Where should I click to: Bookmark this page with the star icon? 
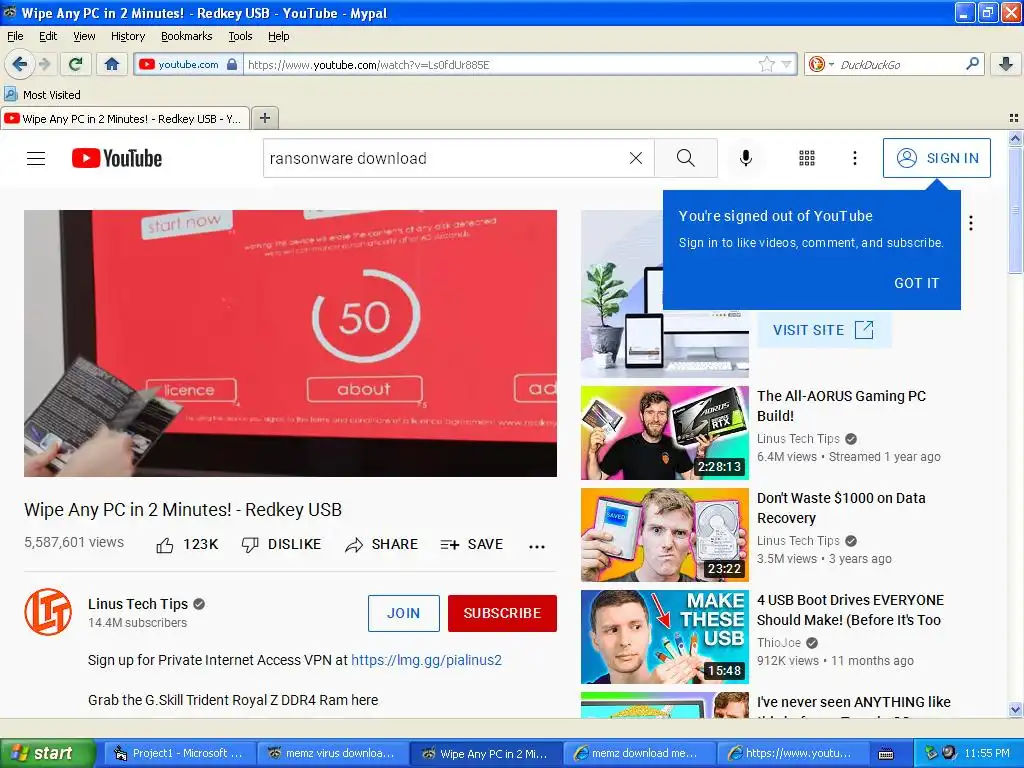coord(767,64)
